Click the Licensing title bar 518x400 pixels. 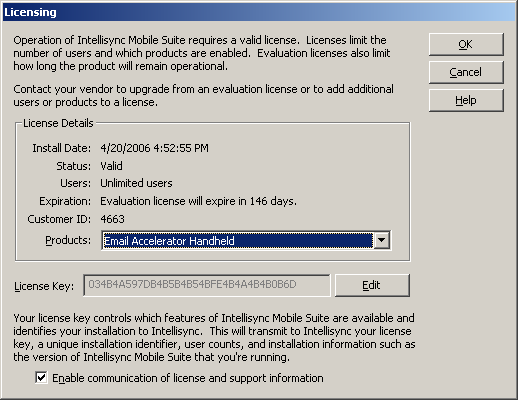coord(259,12)
